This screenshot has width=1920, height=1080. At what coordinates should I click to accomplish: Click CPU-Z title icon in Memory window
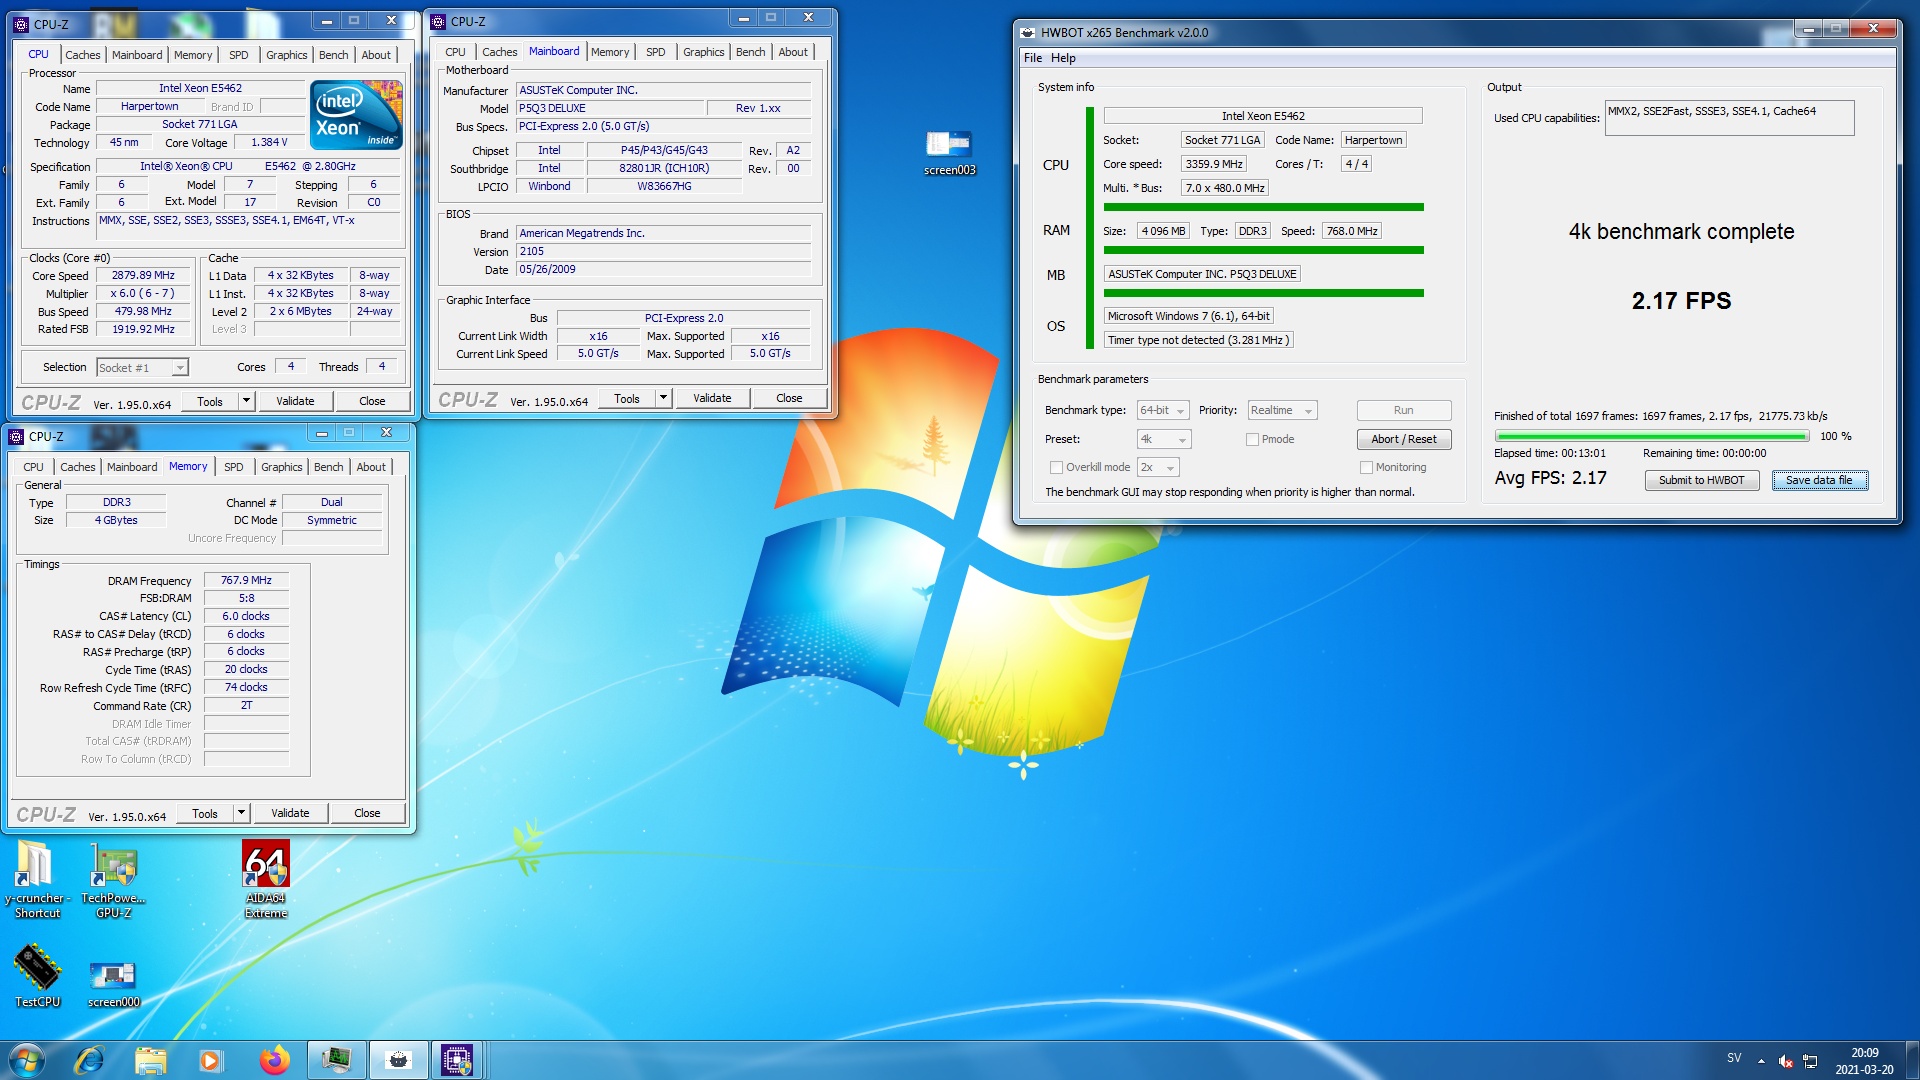(x=16, y=436)
